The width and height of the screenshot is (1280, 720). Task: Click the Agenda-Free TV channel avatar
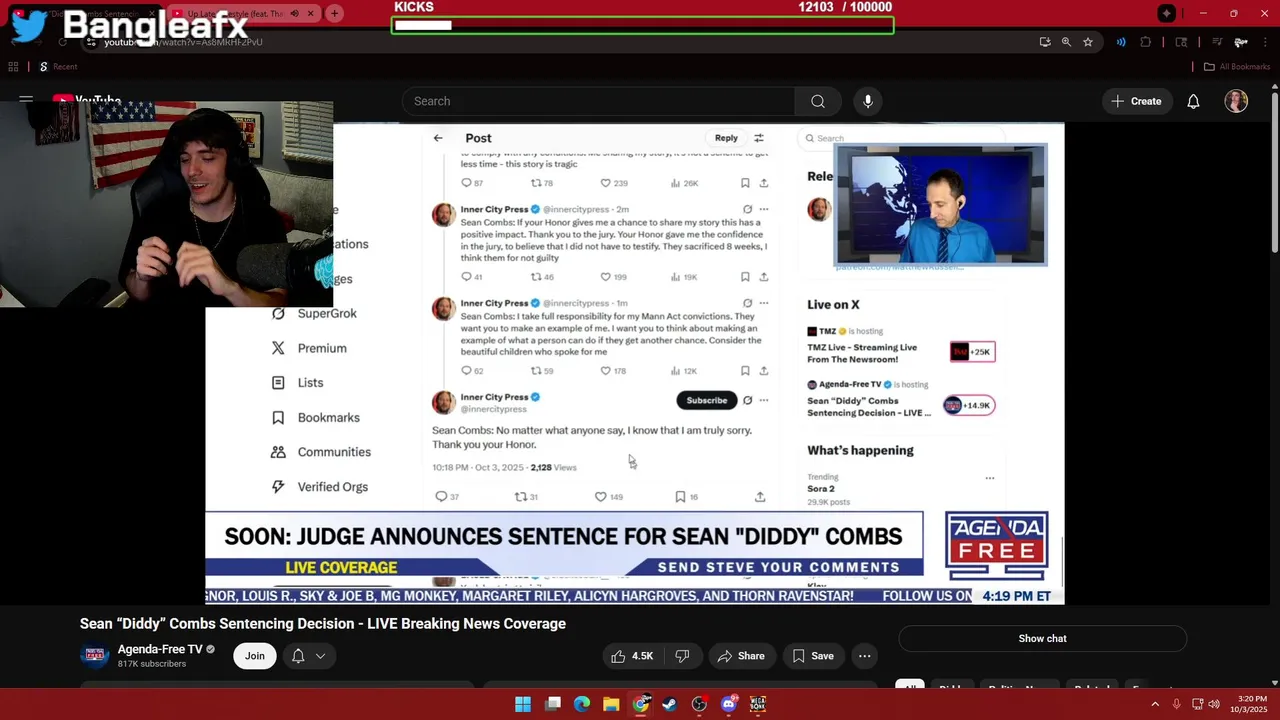pos(95,655)
